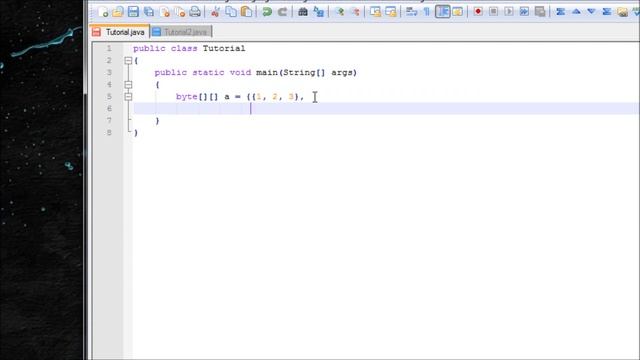Toggle synchronized vertical scrolling
The height and width of the screenshot is (360, 640).
(375, 11)
